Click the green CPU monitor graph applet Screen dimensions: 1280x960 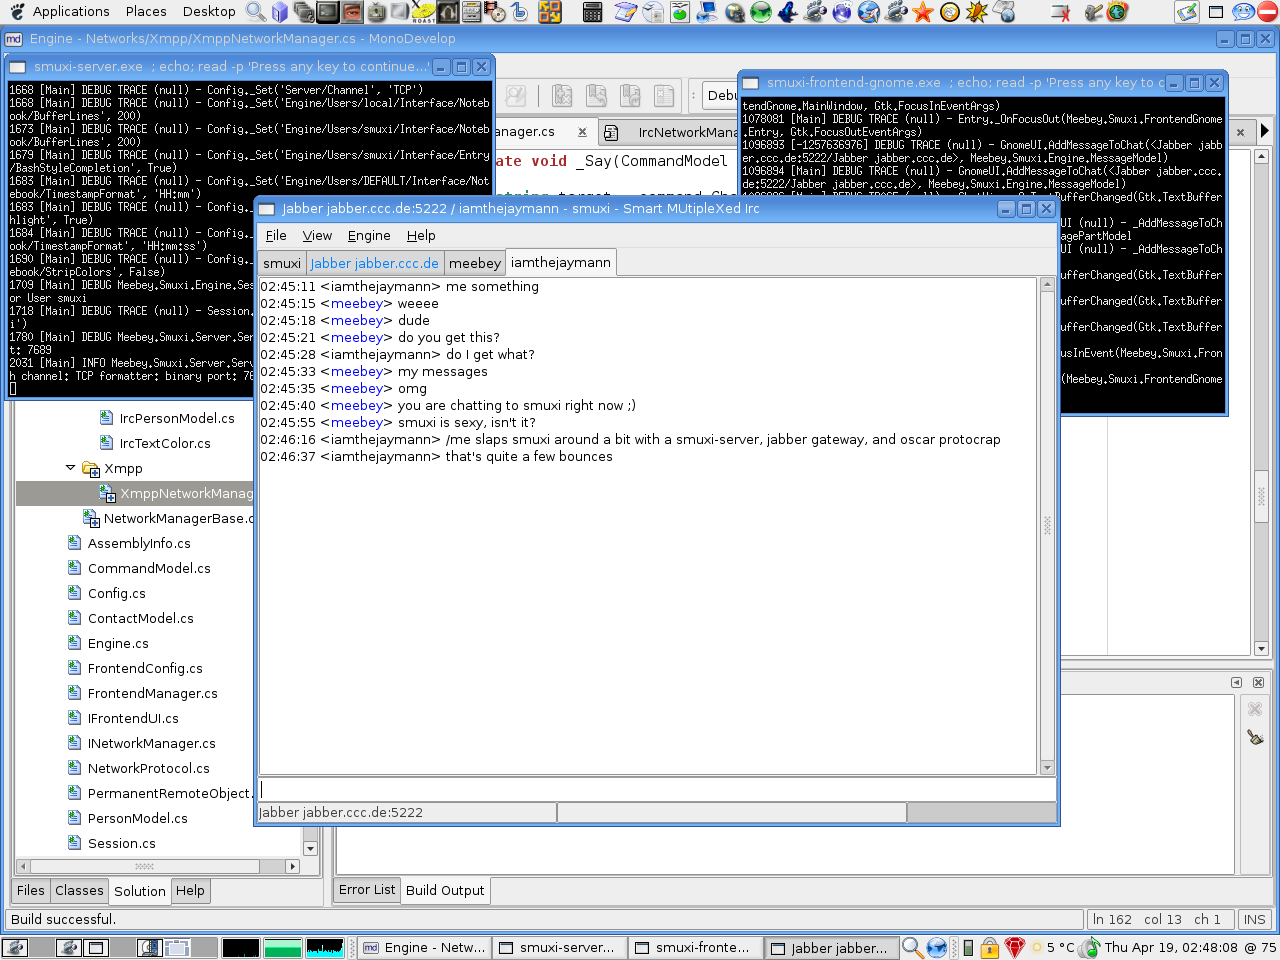tap(282, 947)
